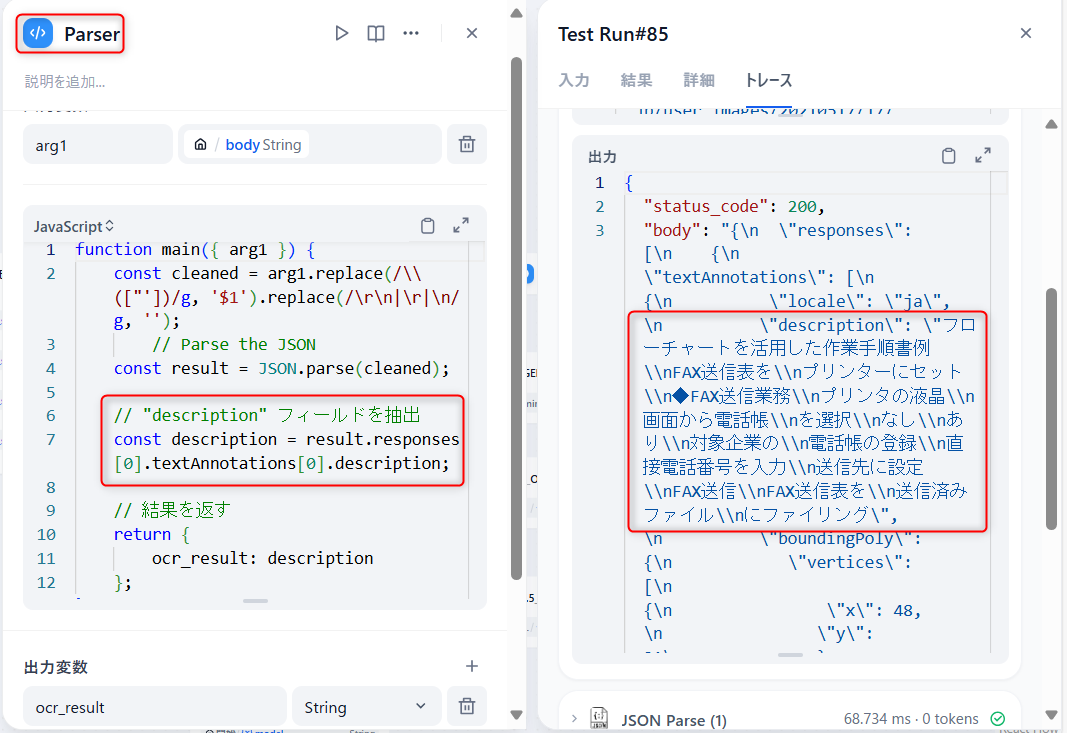The height and width of the screenshot is (733, 1067).
Task: Run the Parser node with play icon
Action: [342, 33]
